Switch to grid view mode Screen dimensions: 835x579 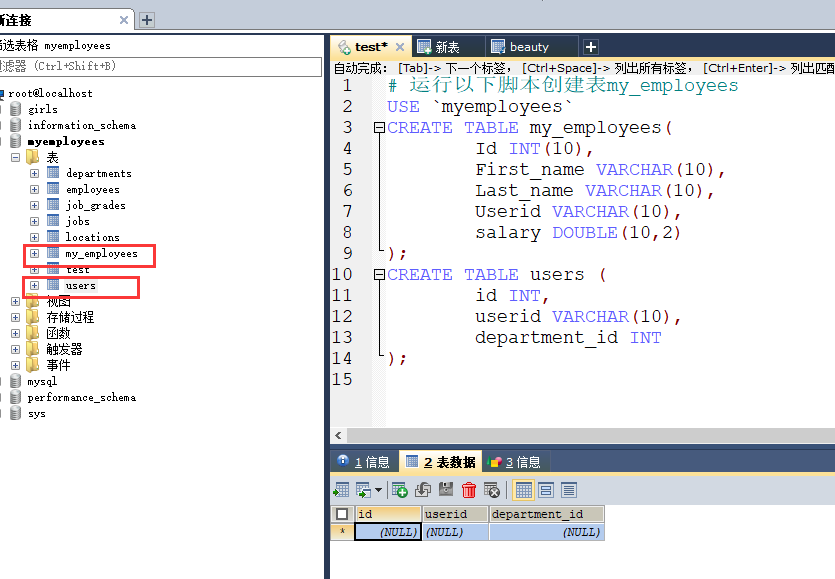pos(523,490)
